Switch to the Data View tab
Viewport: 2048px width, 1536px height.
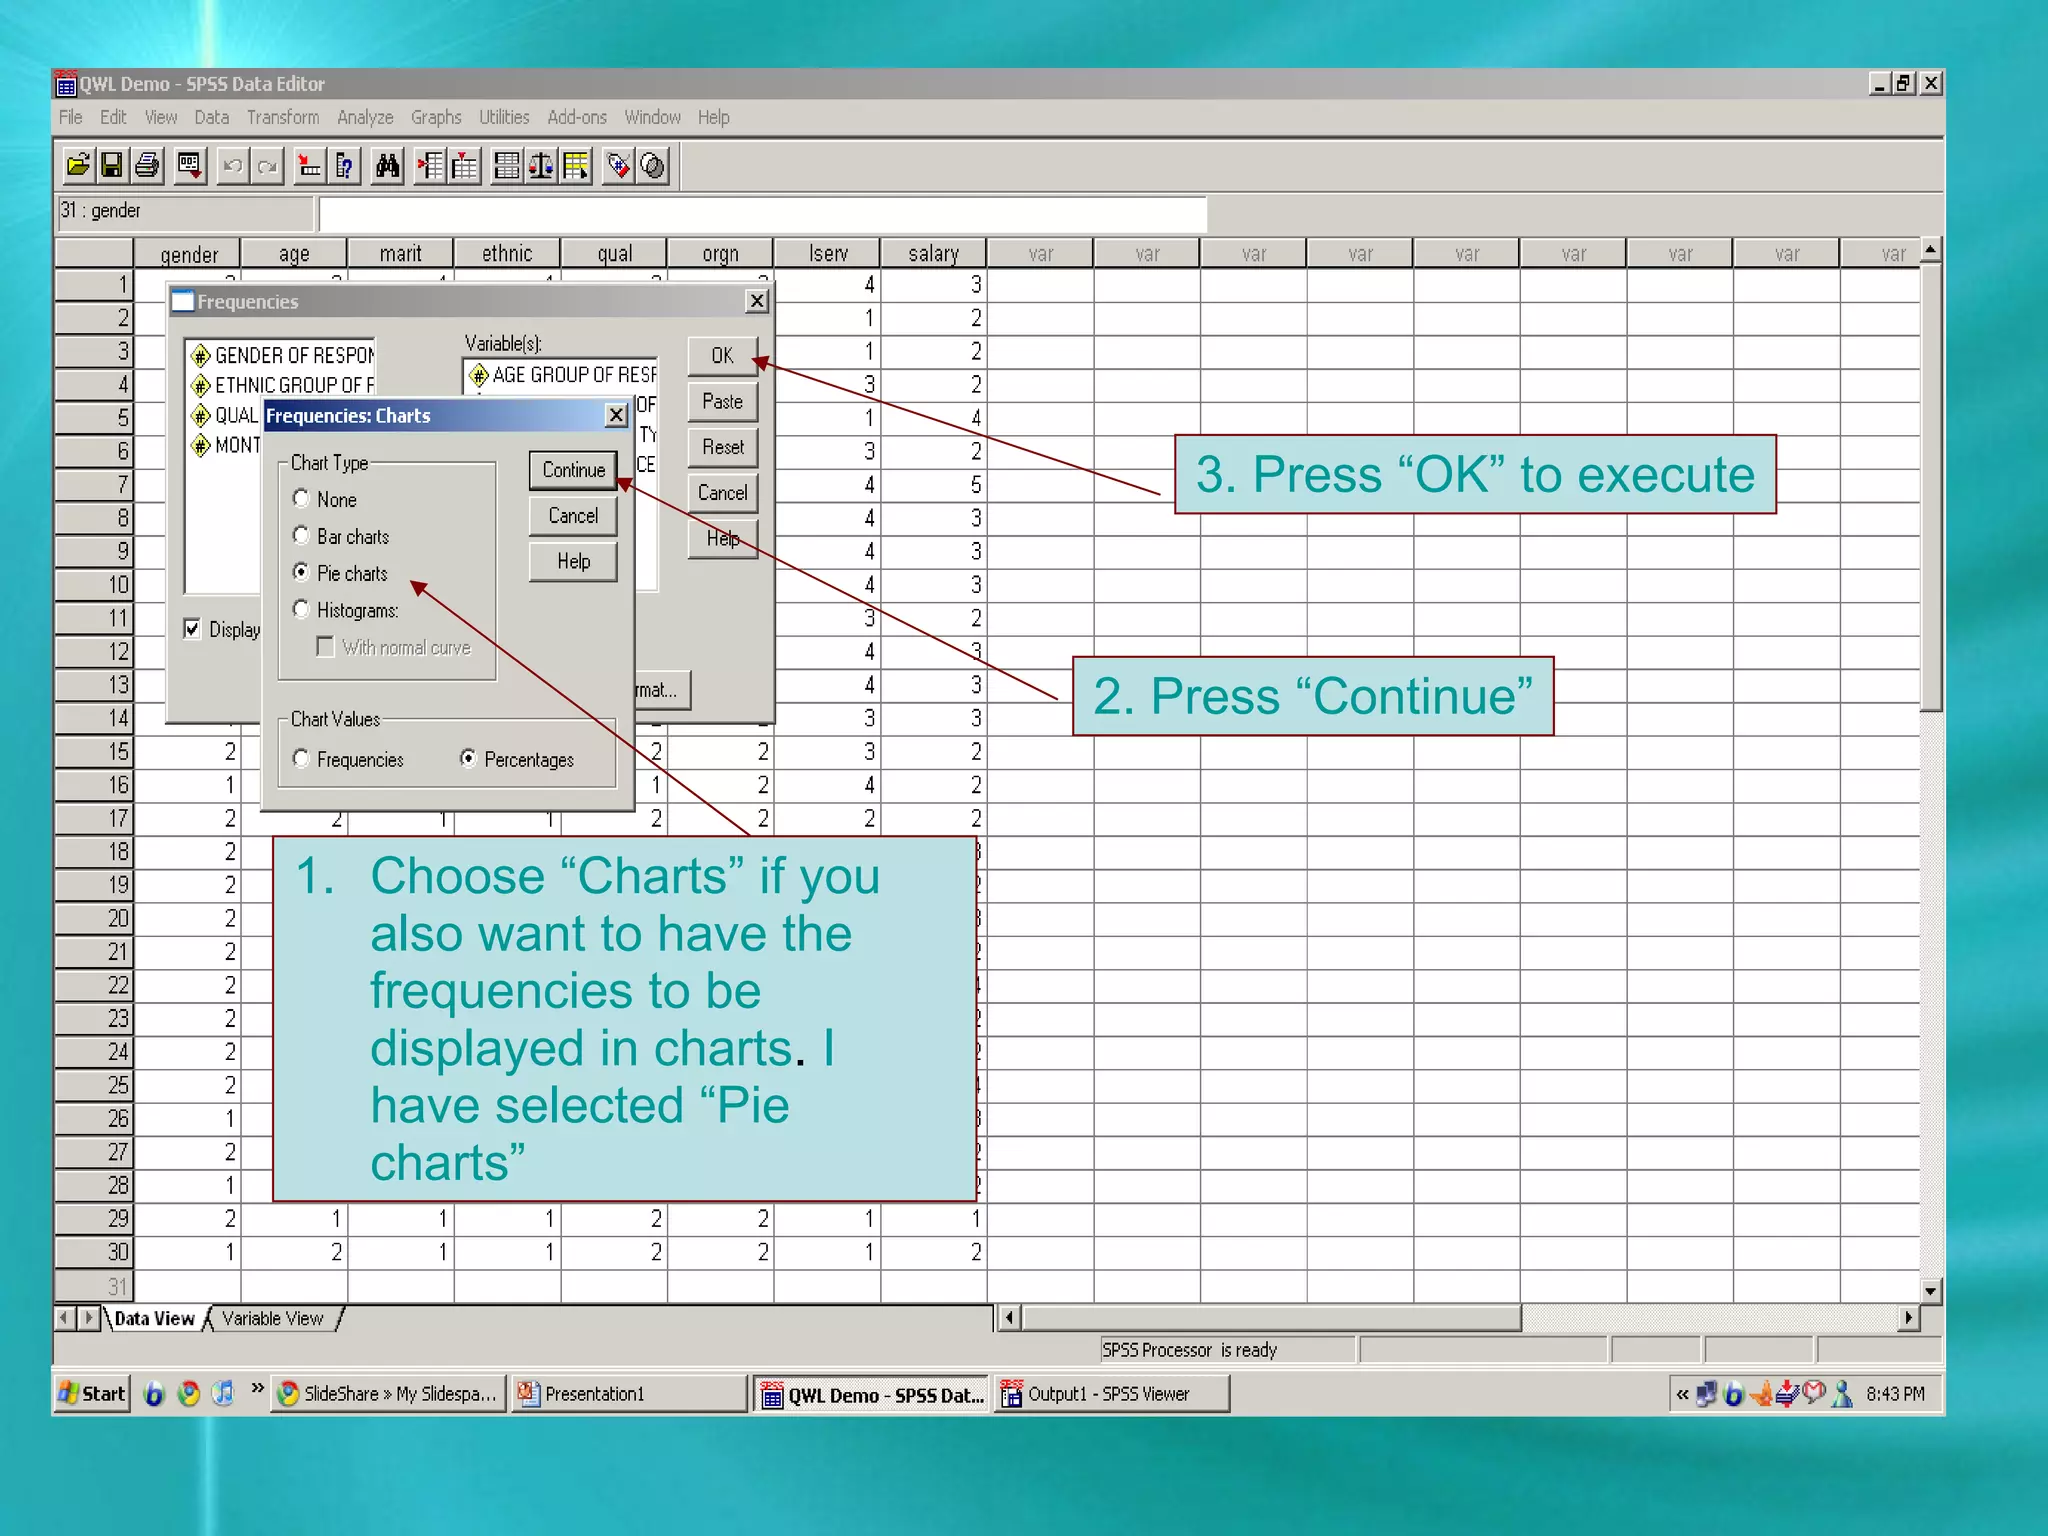(x=154, y=1319)
